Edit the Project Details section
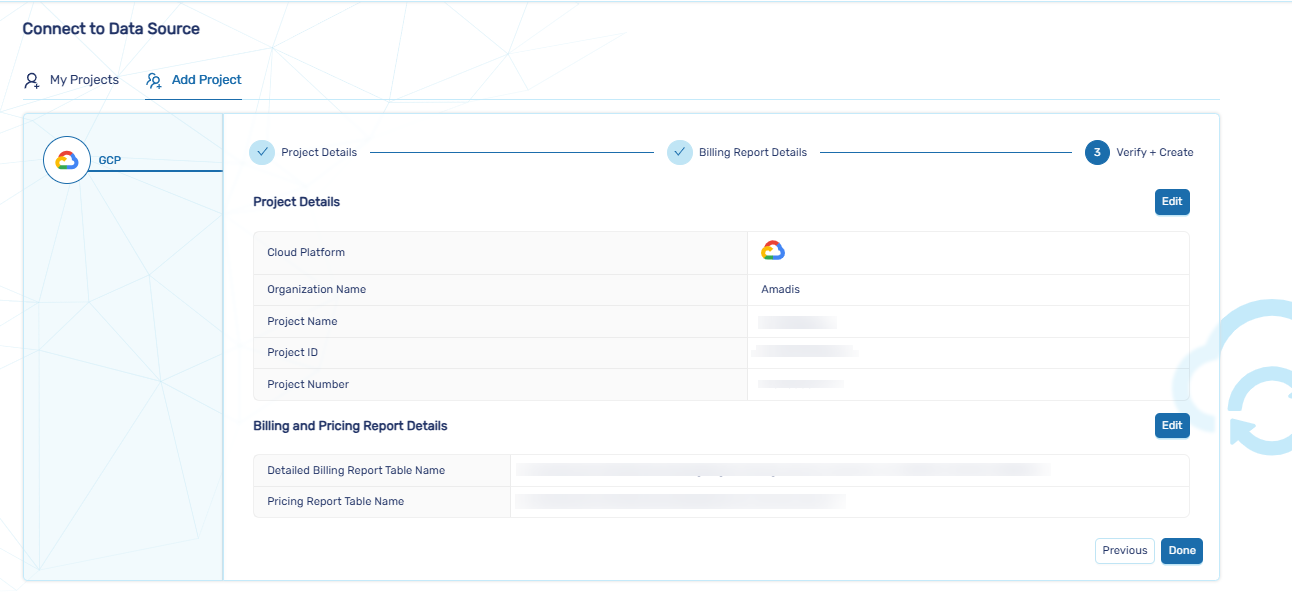Viewport: 1292px width, 593px height. click(x=1172, y=201)
